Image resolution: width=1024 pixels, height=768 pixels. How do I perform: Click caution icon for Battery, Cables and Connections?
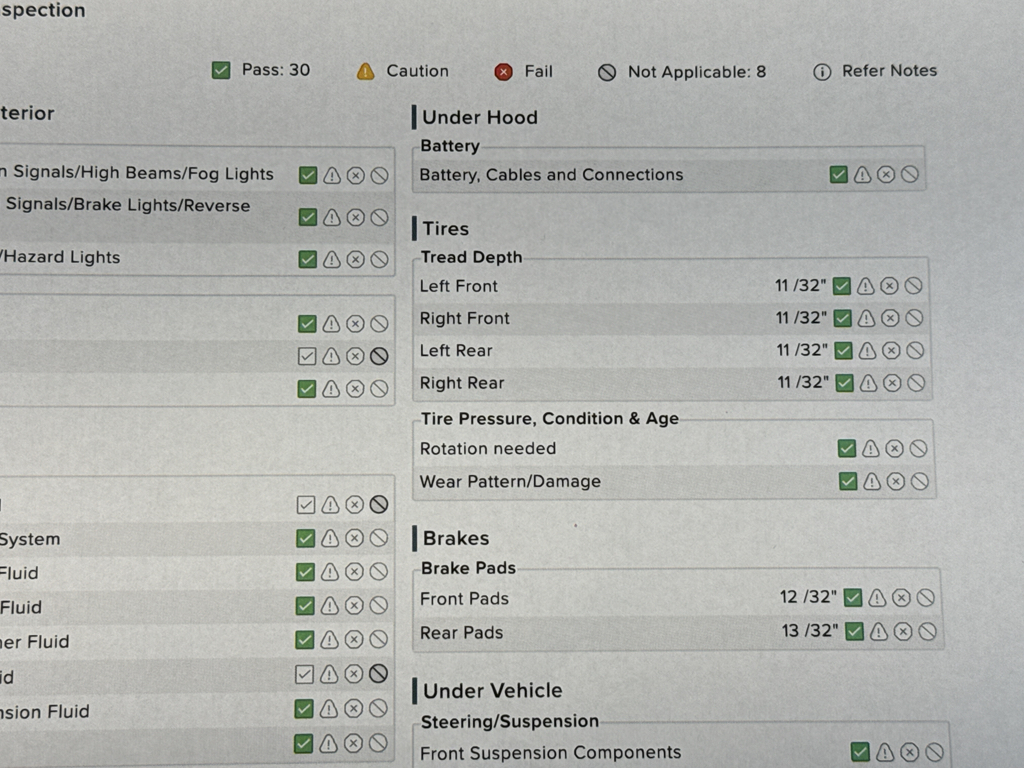[862, 175]
